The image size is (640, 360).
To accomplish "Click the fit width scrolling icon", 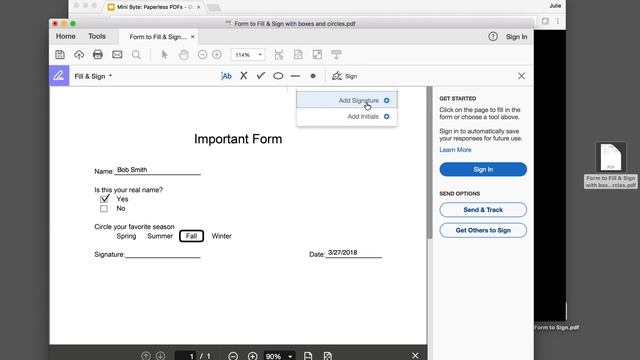I will (279, 55).
